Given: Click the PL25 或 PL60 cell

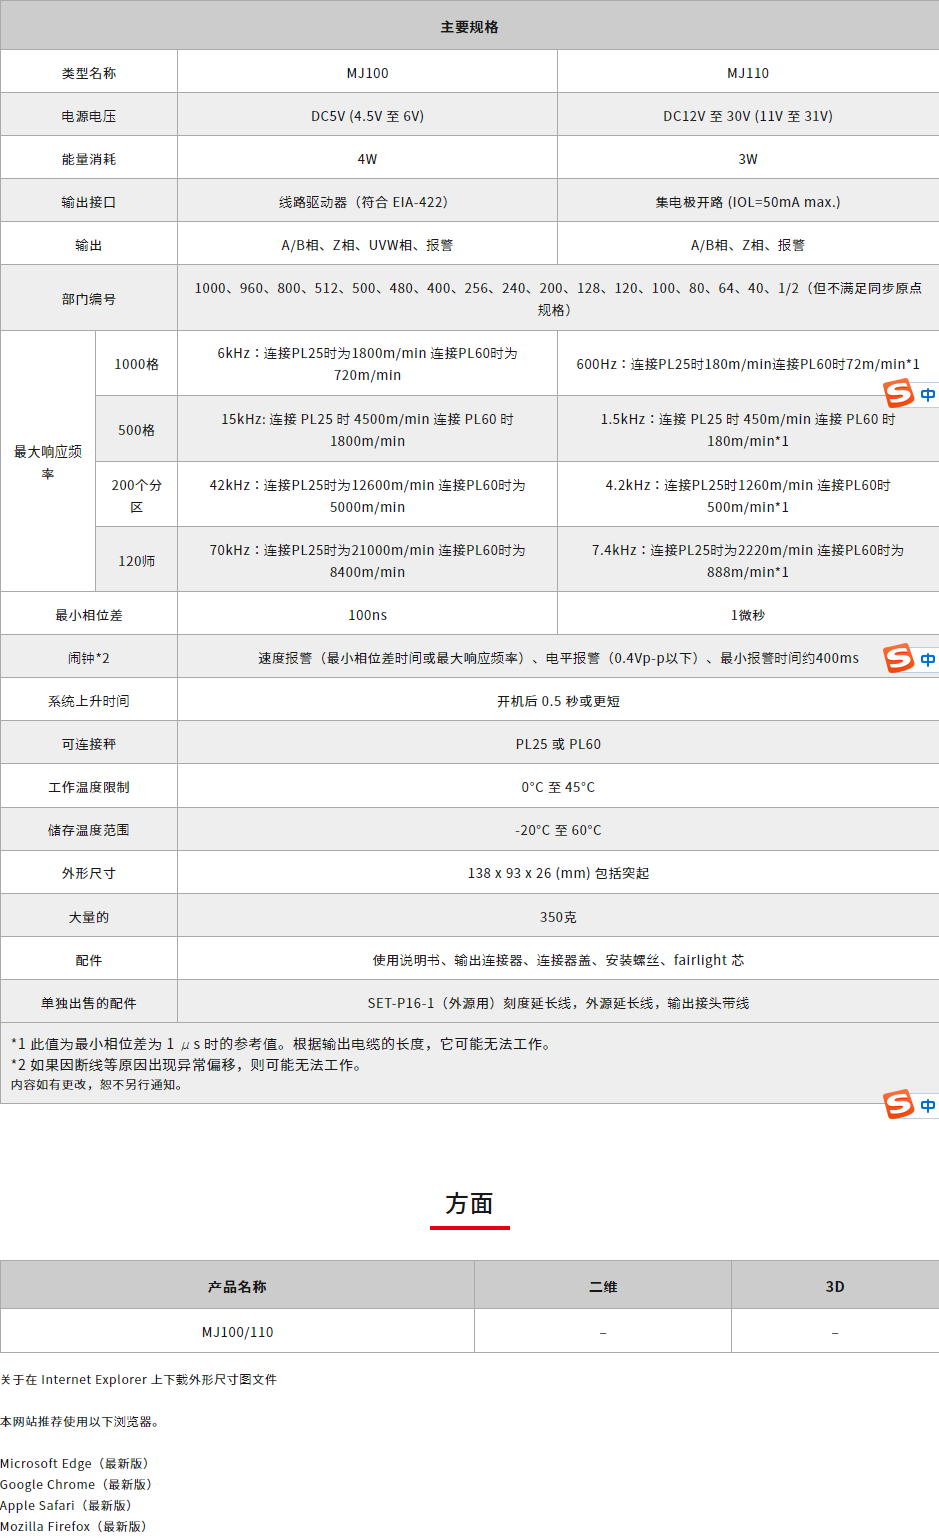Looking at the screenshot, I should pos(558,744).
